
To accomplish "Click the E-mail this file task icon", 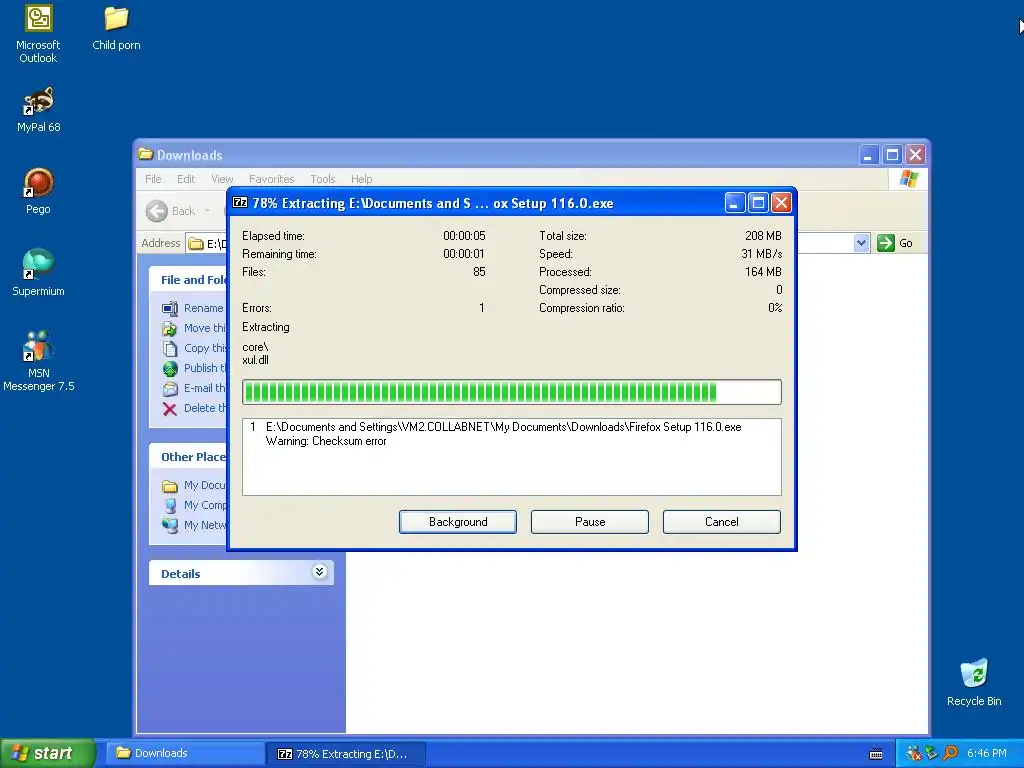I will click(170, 389).
